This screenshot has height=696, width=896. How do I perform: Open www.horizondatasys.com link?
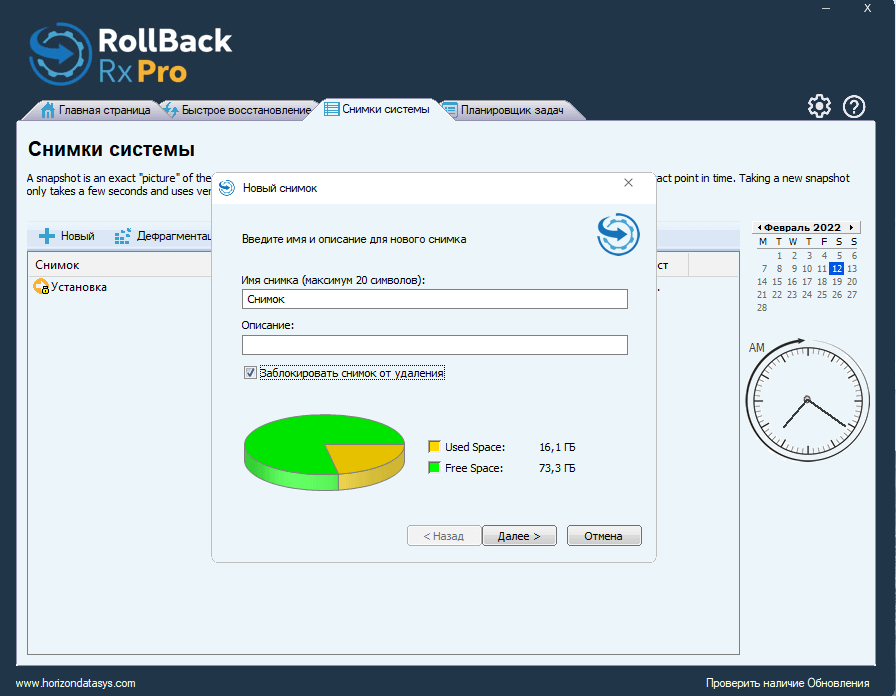coord(75,683)
